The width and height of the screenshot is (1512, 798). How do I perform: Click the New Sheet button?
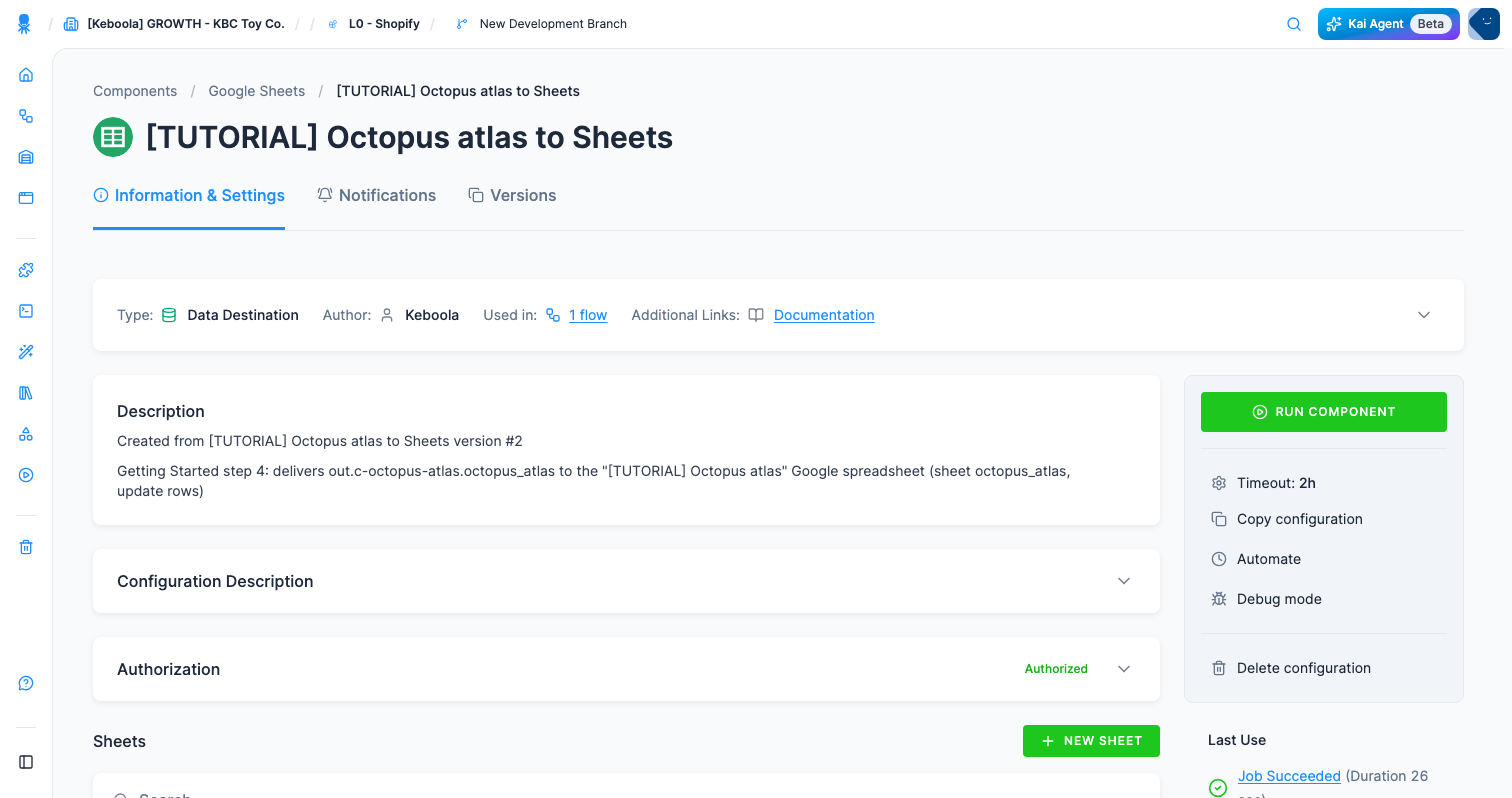point(1091,741)
